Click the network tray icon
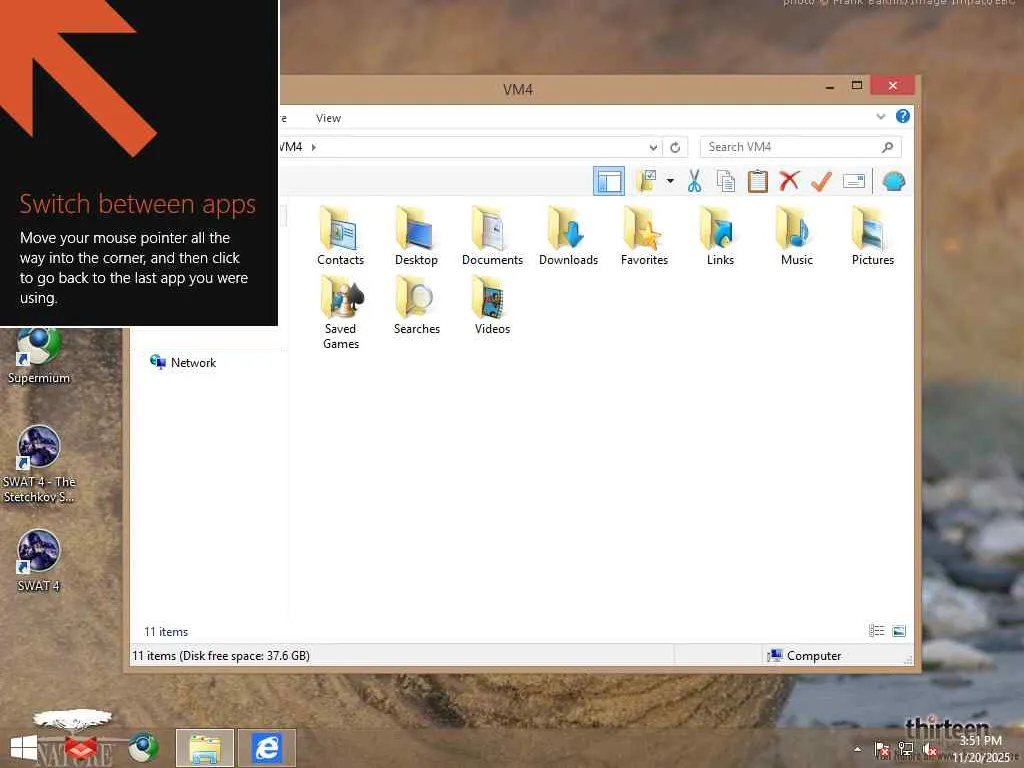Screen dimensions: 1024x768 tap(906, 749)
